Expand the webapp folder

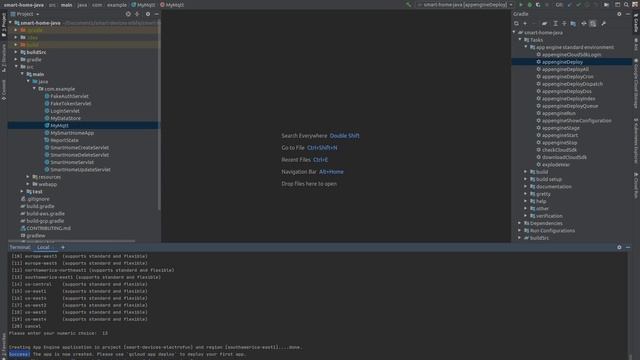tap(28, 184)
